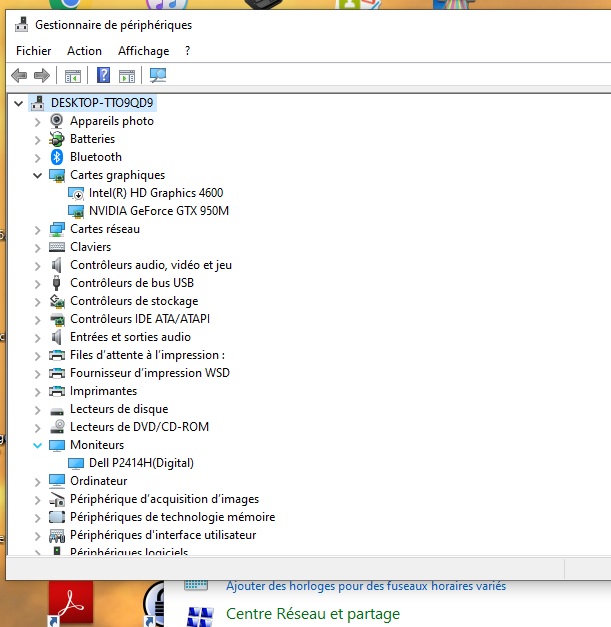Expand the Imprimantes category
This screenshot has height=627, width=611.
38,391
